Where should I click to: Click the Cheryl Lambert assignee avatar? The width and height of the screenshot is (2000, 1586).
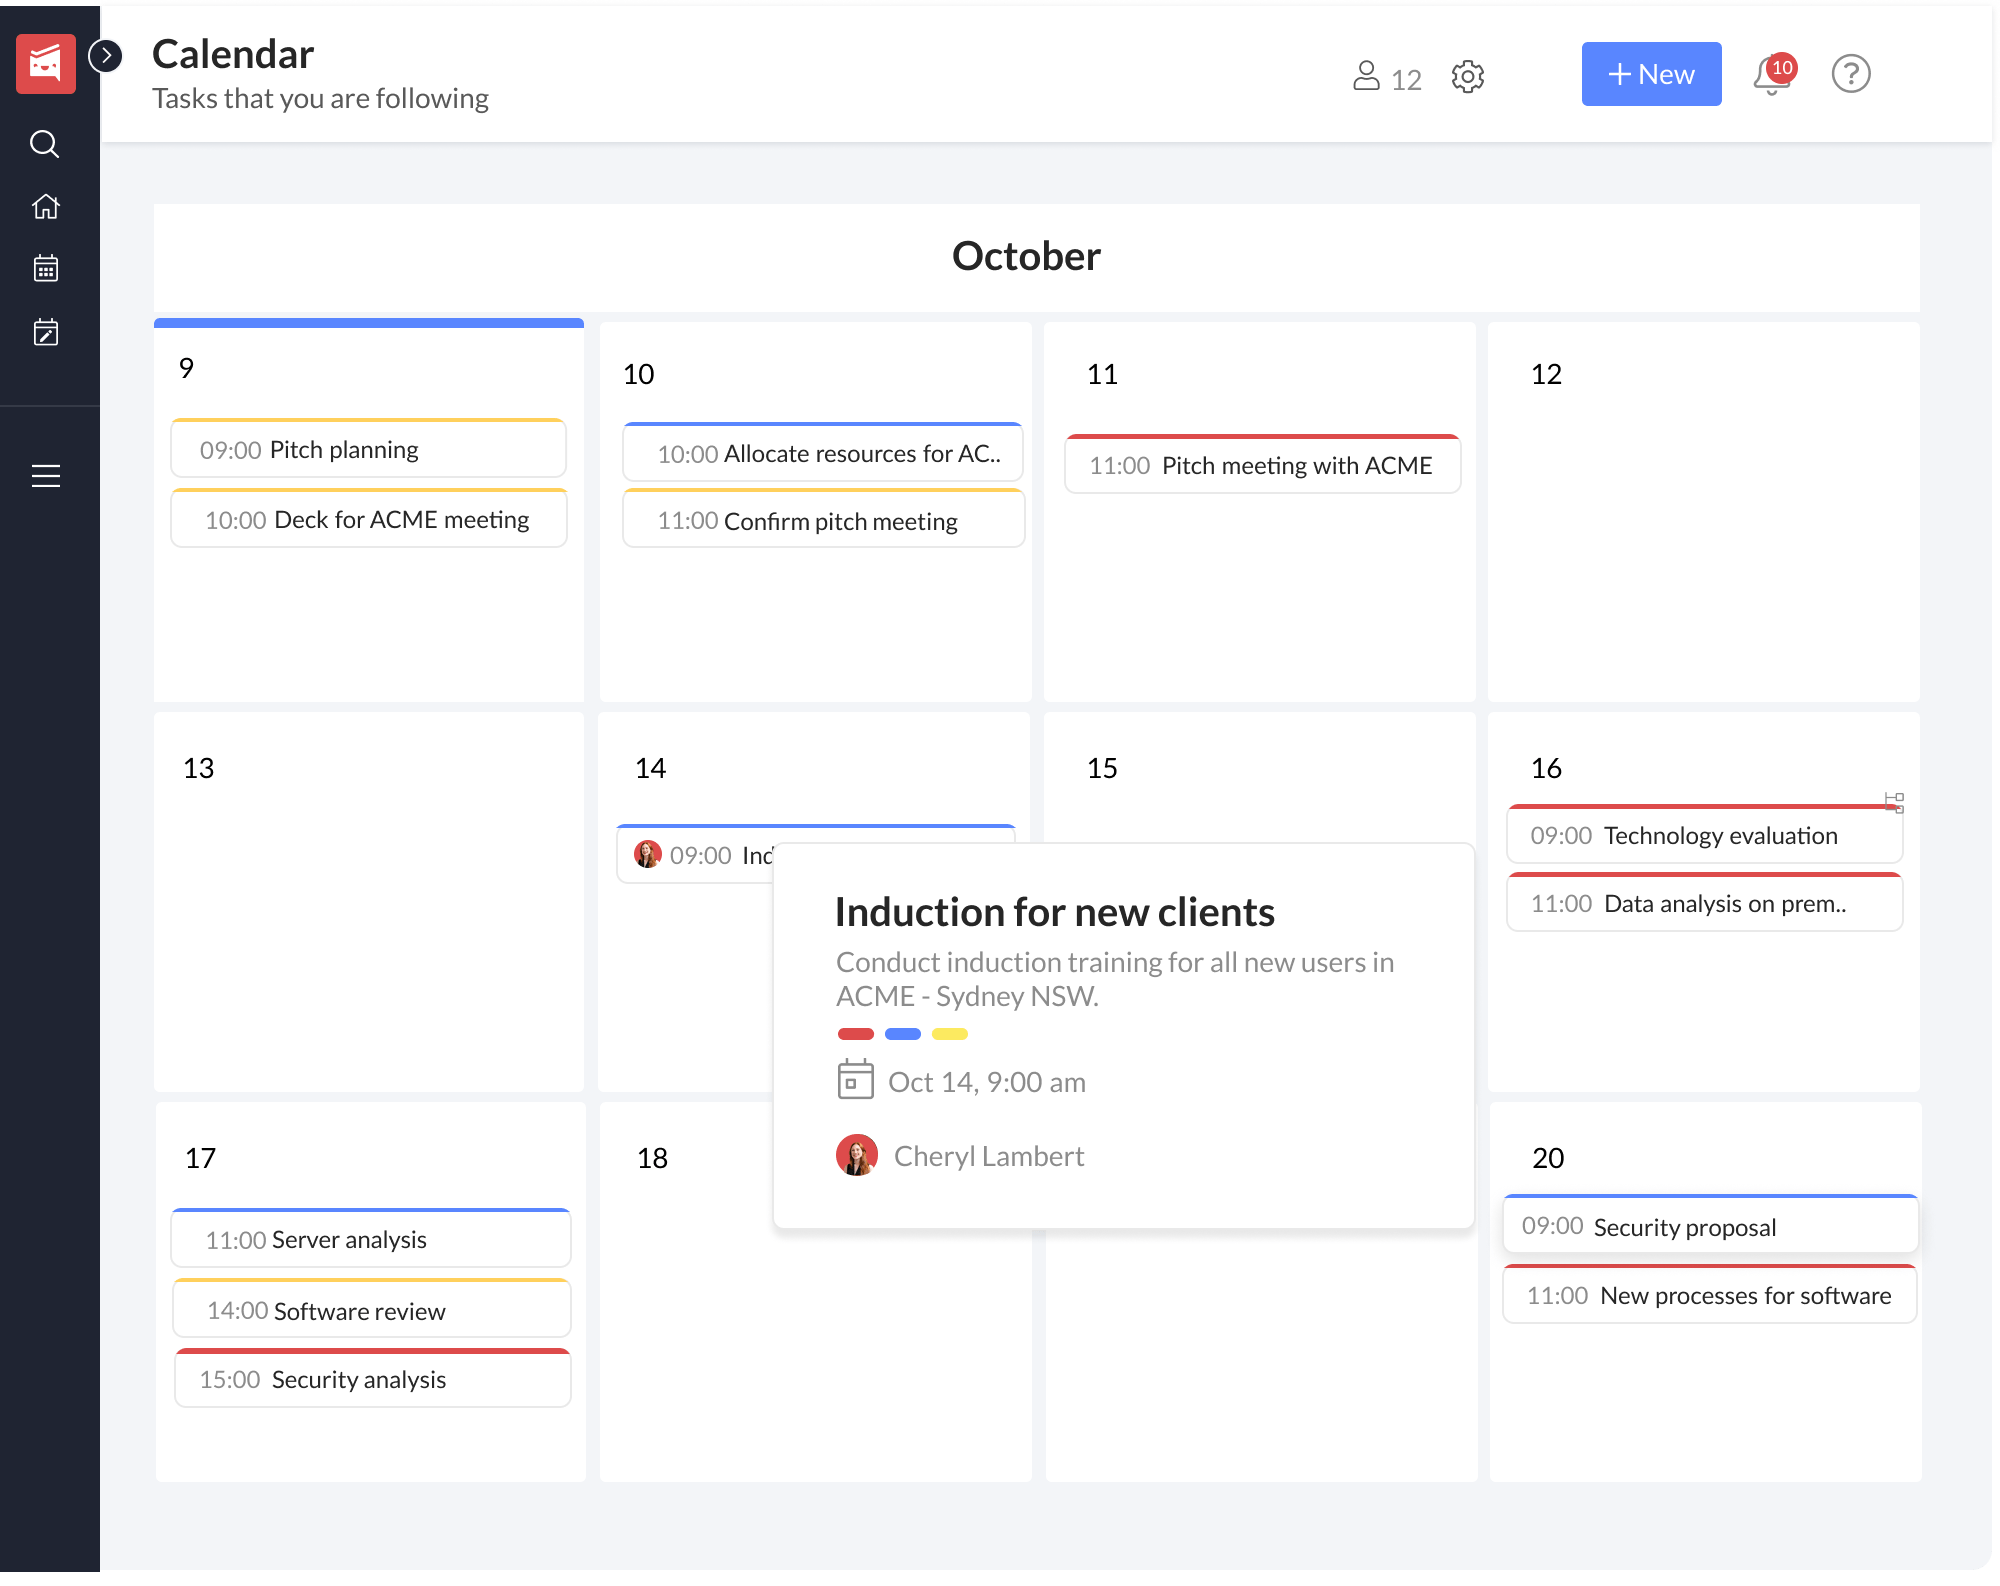click(856, 1154)
